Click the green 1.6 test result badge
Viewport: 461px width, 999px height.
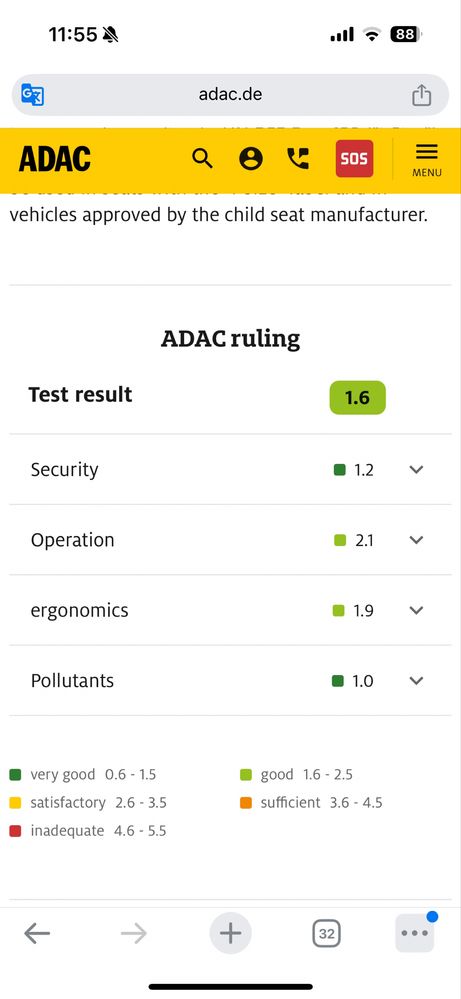[x=357, y=398]
